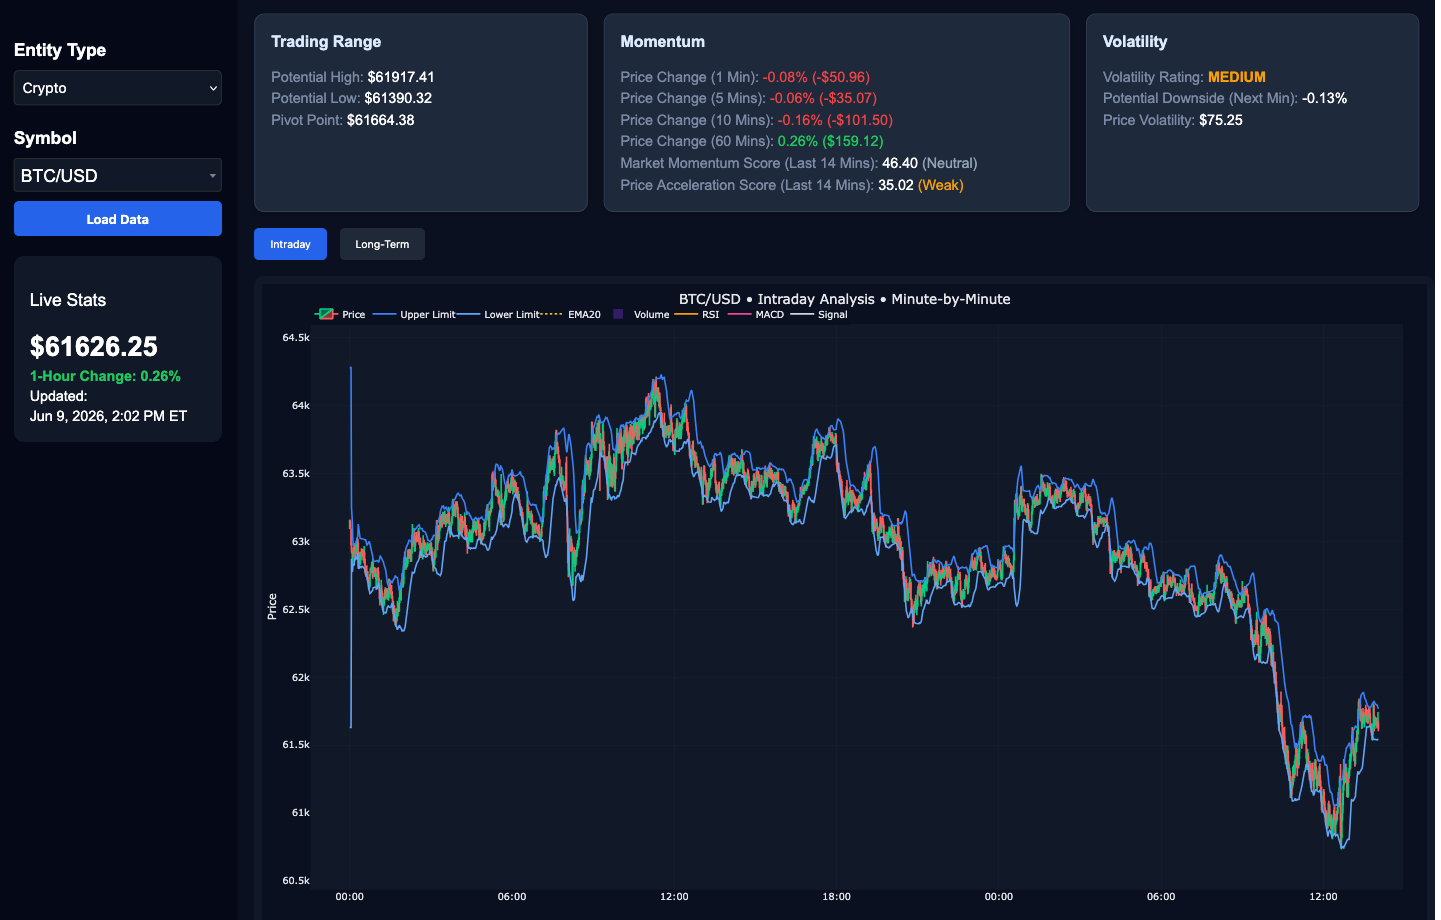Click the Price Change (10 Mins) value
Screen dimensions: 1441x920
click(x=835, y=120)
